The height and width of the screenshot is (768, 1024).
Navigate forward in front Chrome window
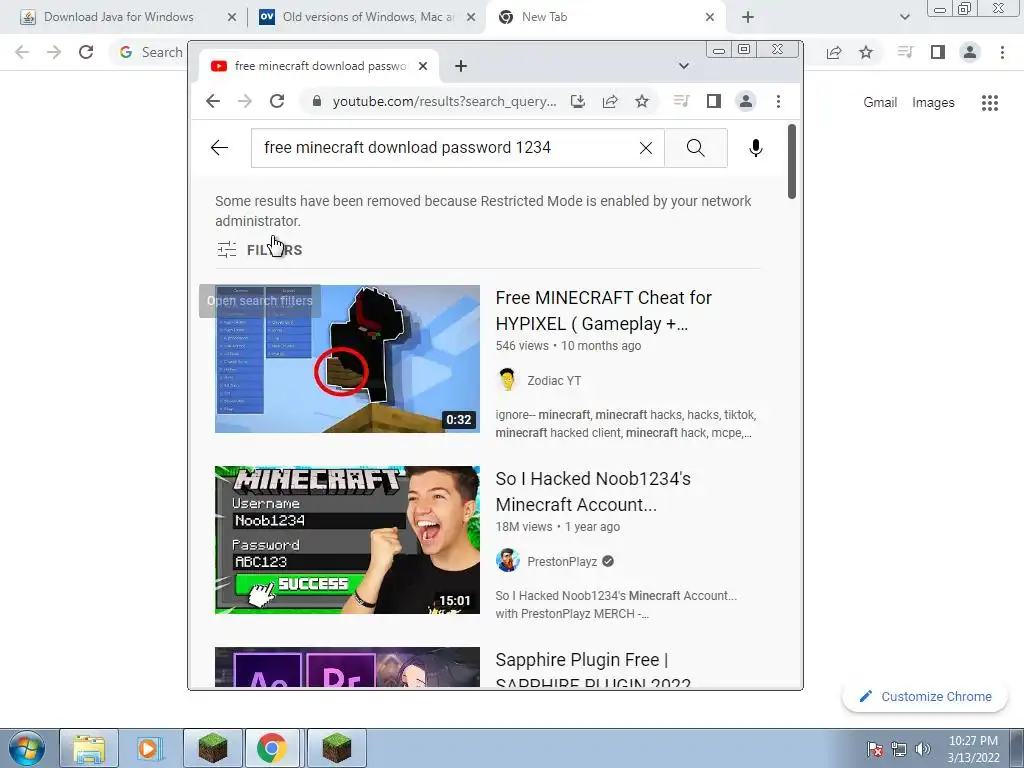coord(245,101)
